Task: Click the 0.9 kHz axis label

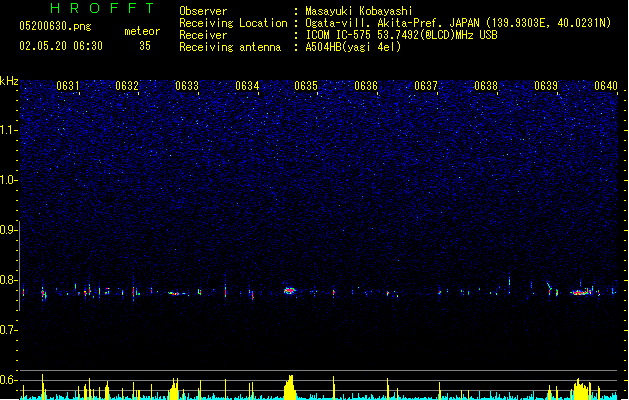Action: 9,230
